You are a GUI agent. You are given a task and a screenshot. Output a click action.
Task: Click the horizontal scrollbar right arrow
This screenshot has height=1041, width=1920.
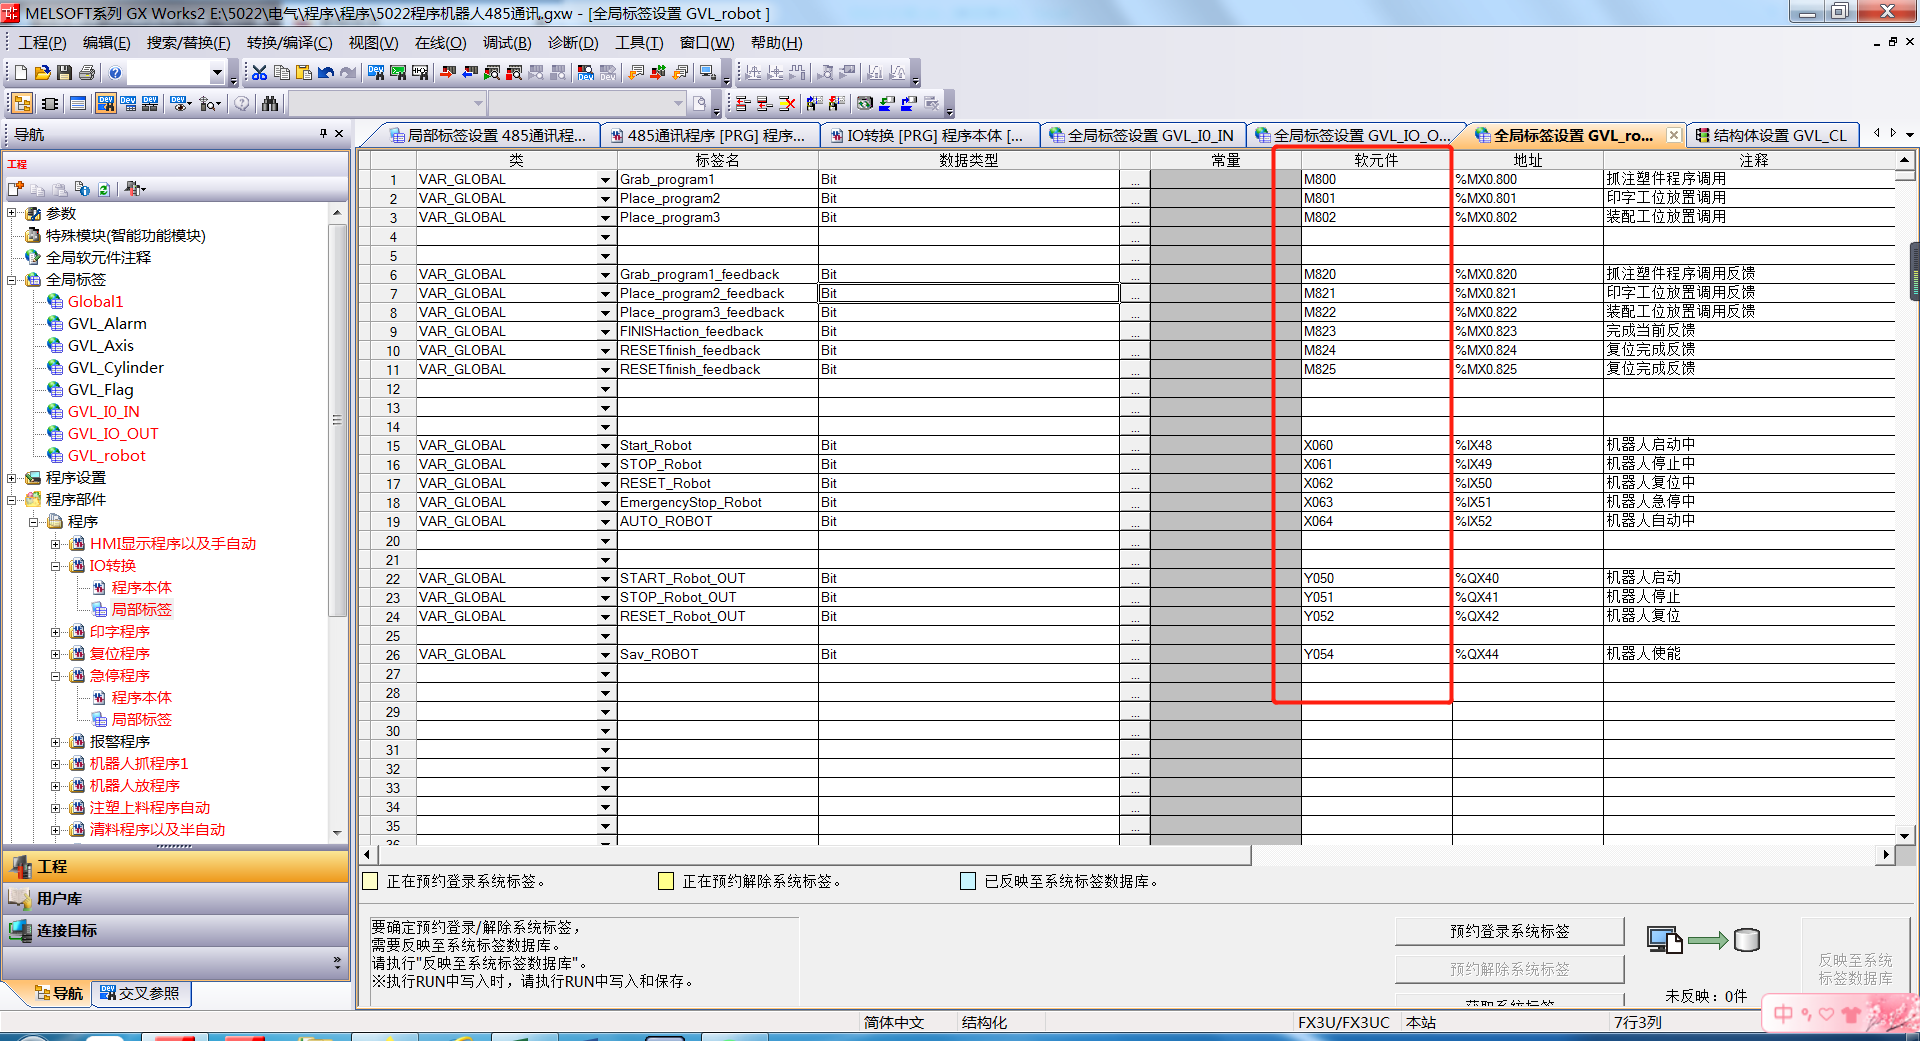(1886, 854)
